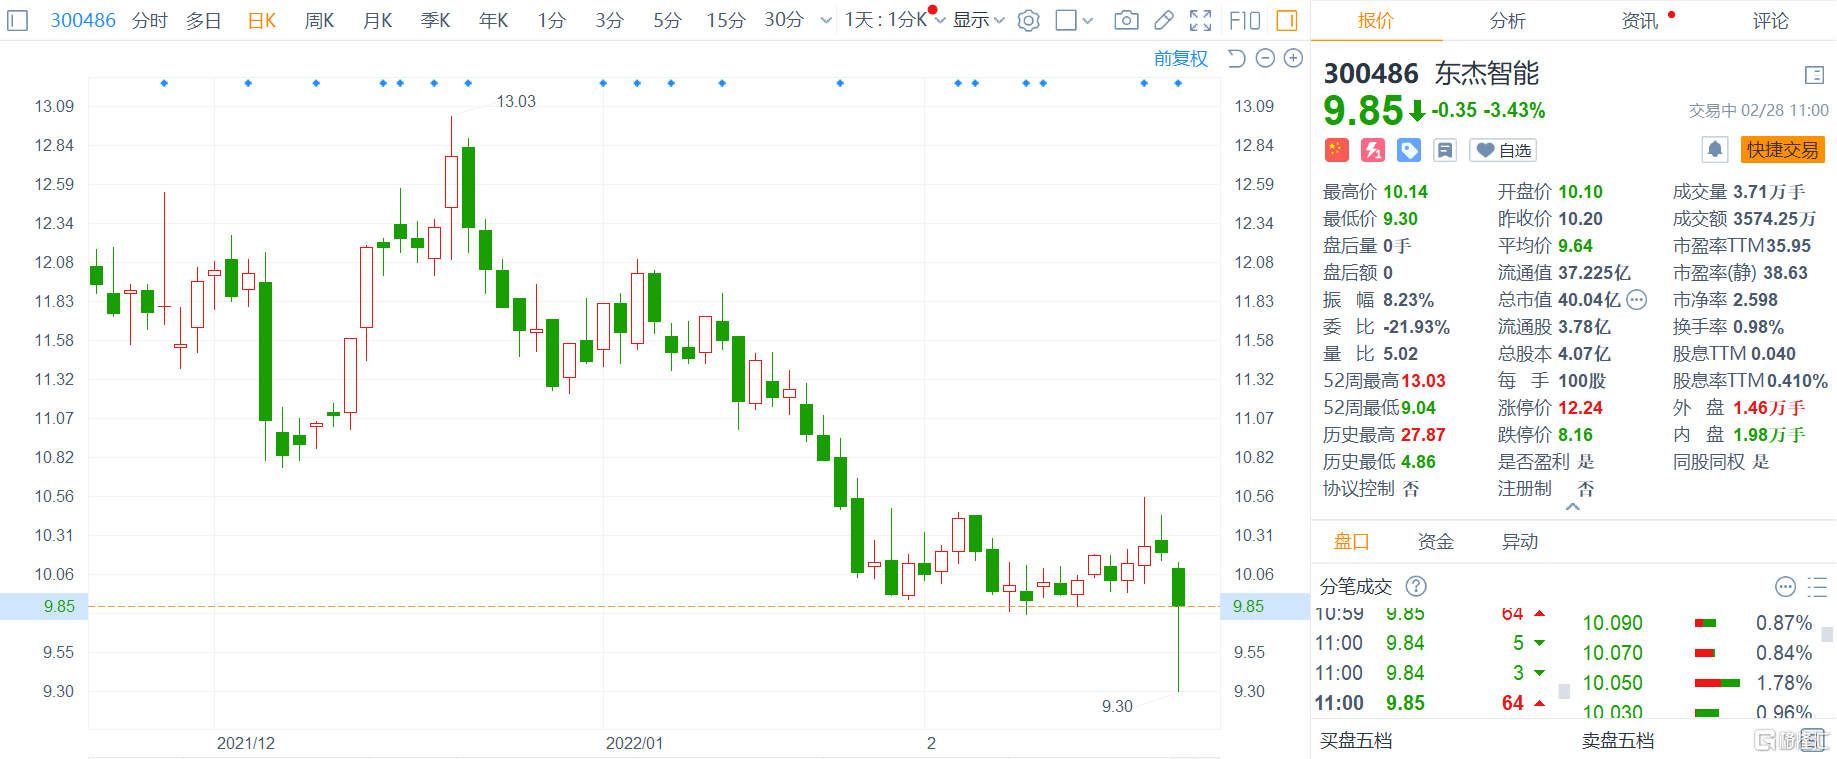Zoom out chart with minus icon
Viewport: 1837px width, 759px height.
[1265, 58]
